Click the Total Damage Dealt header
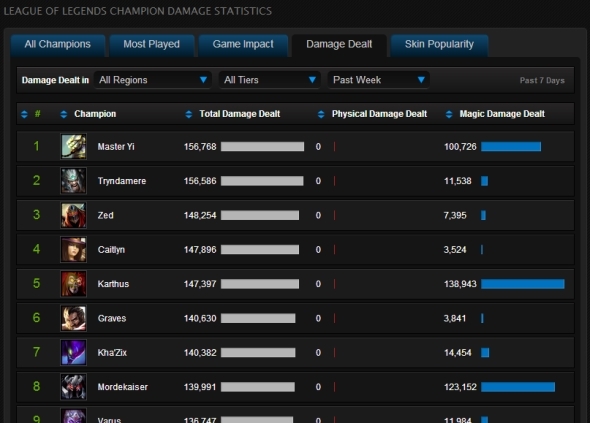Screen dimensions: 590x423 pyautogui.click(x=240, y=114)
